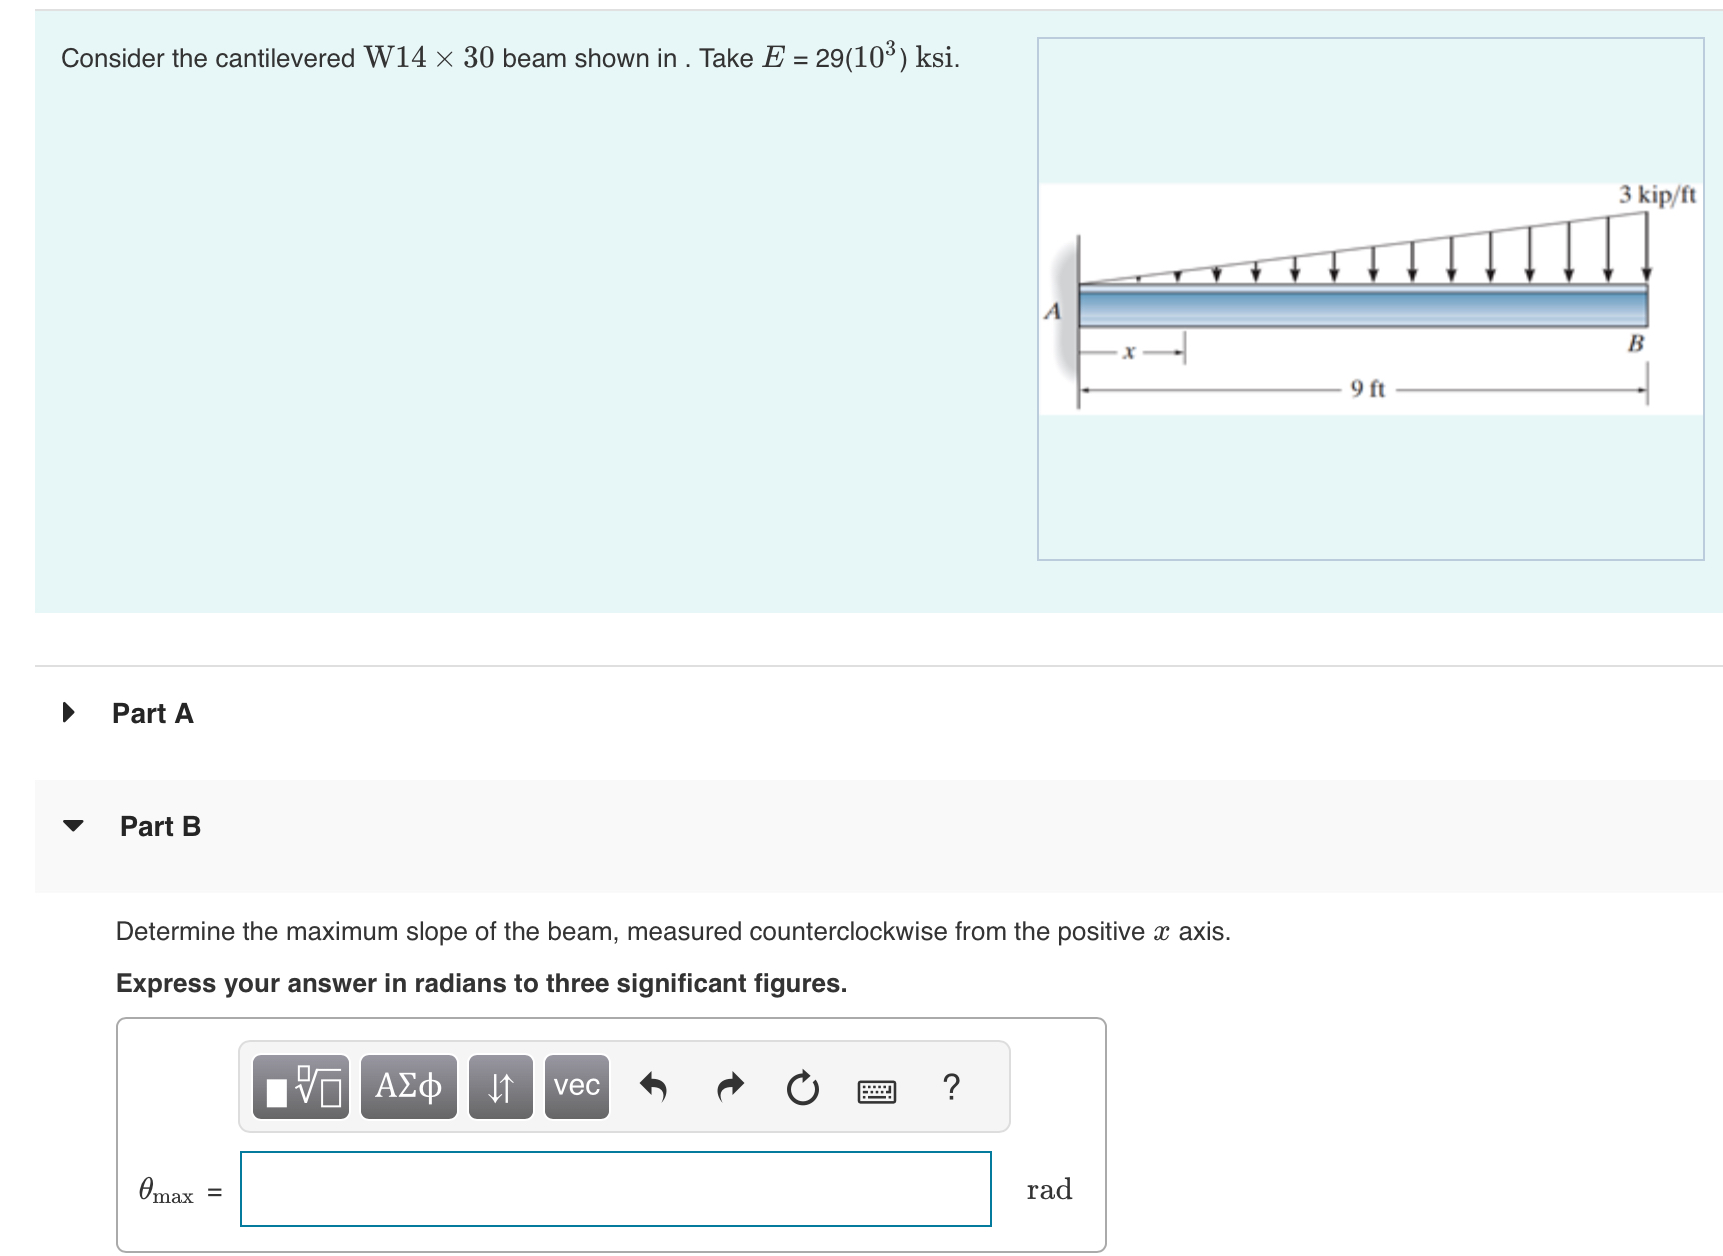Click the rad unit label
Viewport: 1723px width, 1256px height.
click(x=1048, y=1190)
